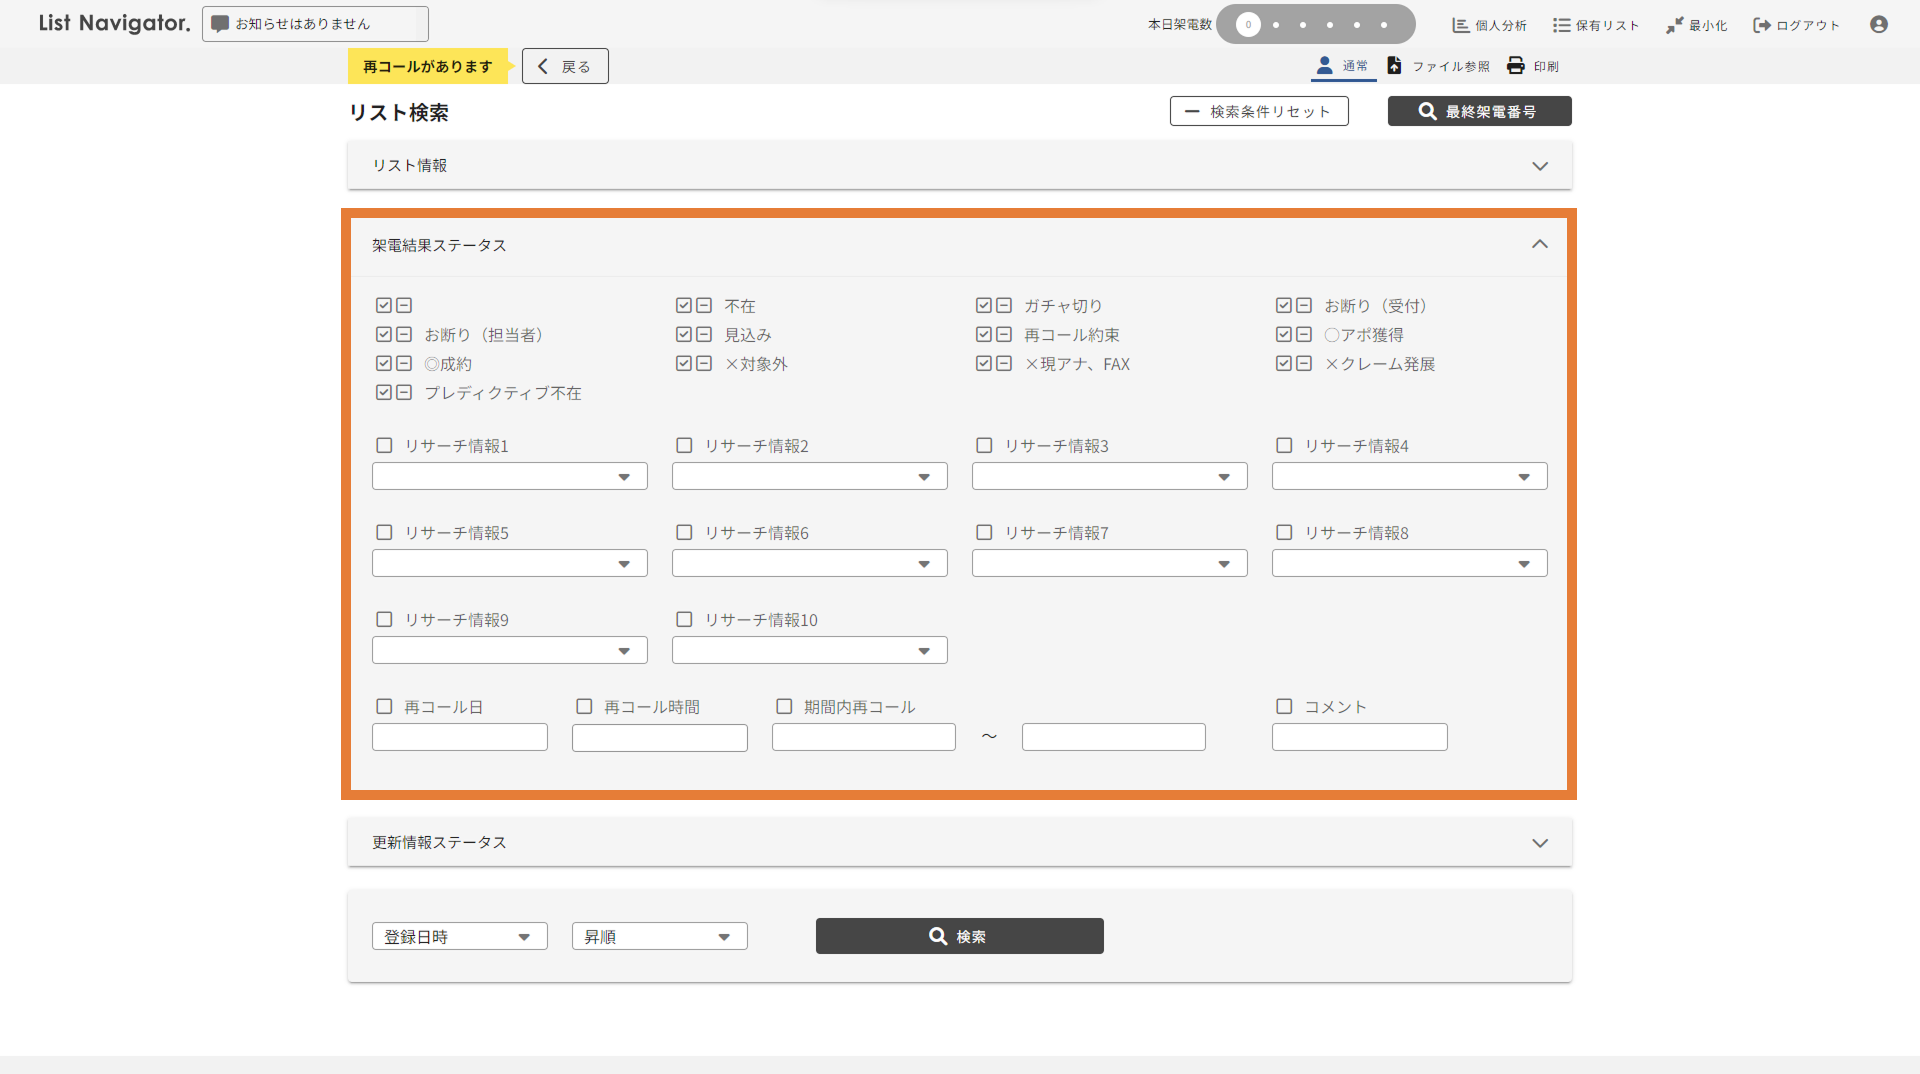Click the user account avatar icon
This screenshot has height=1074, width=1920.
pos(1878,25)
